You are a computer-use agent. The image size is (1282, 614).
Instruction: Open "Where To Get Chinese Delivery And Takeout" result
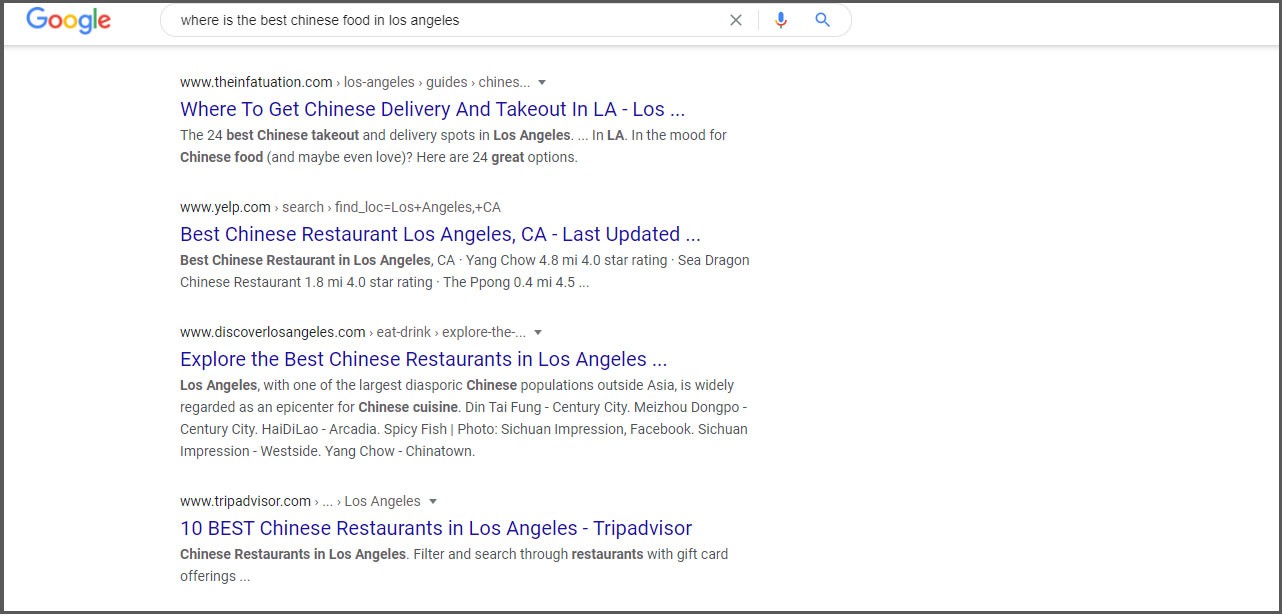pos(432,109)
